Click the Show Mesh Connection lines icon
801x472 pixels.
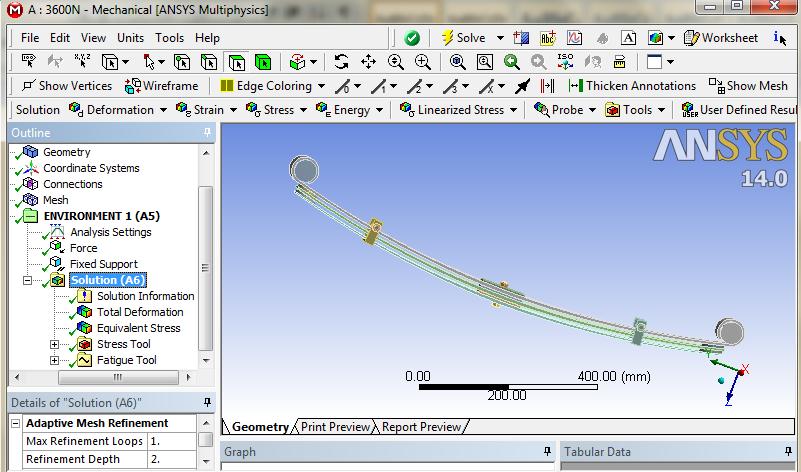[x=547, y=86]
